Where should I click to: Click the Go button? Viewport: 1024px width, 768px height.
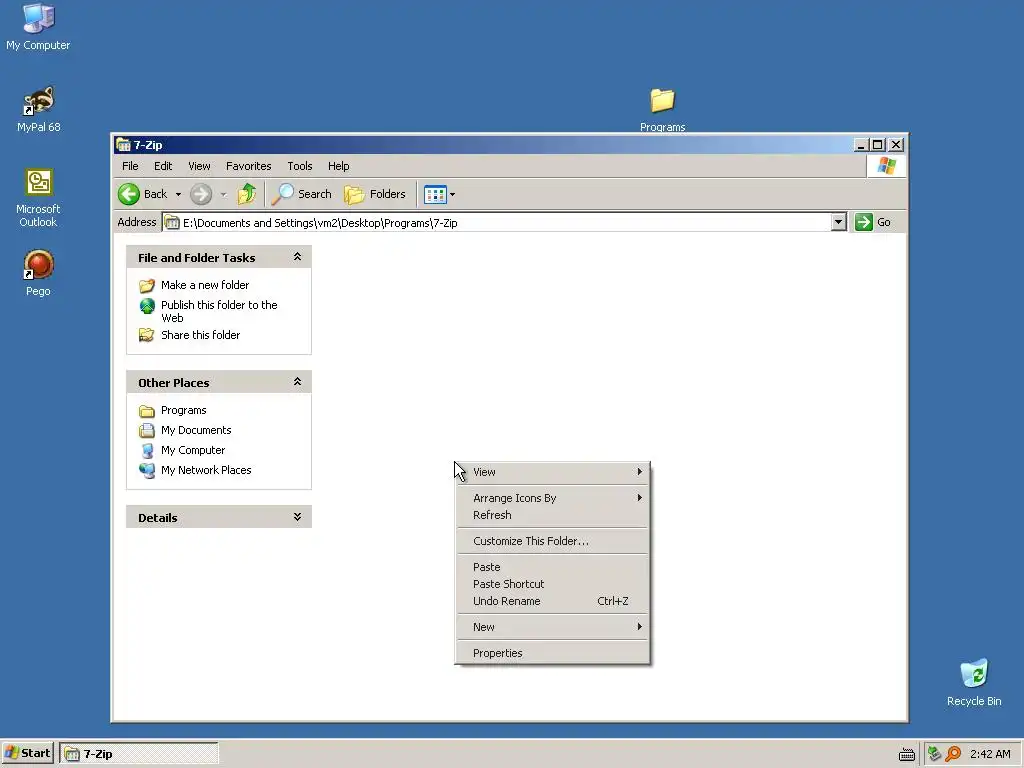(873, 222)
